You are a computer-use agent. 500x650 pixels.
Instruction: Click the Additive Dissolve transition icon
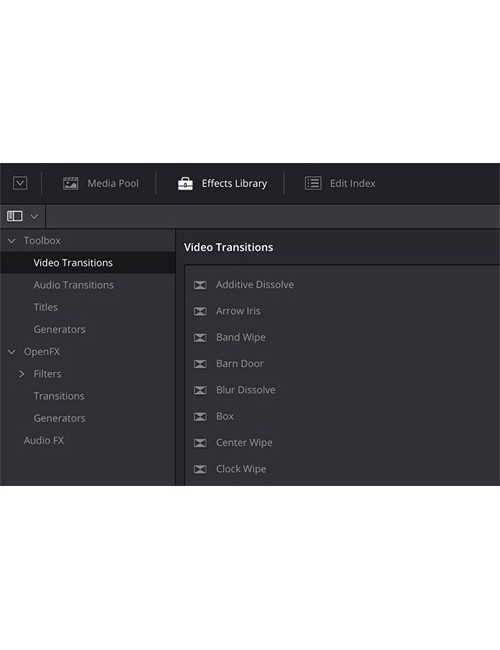(200, 285)
